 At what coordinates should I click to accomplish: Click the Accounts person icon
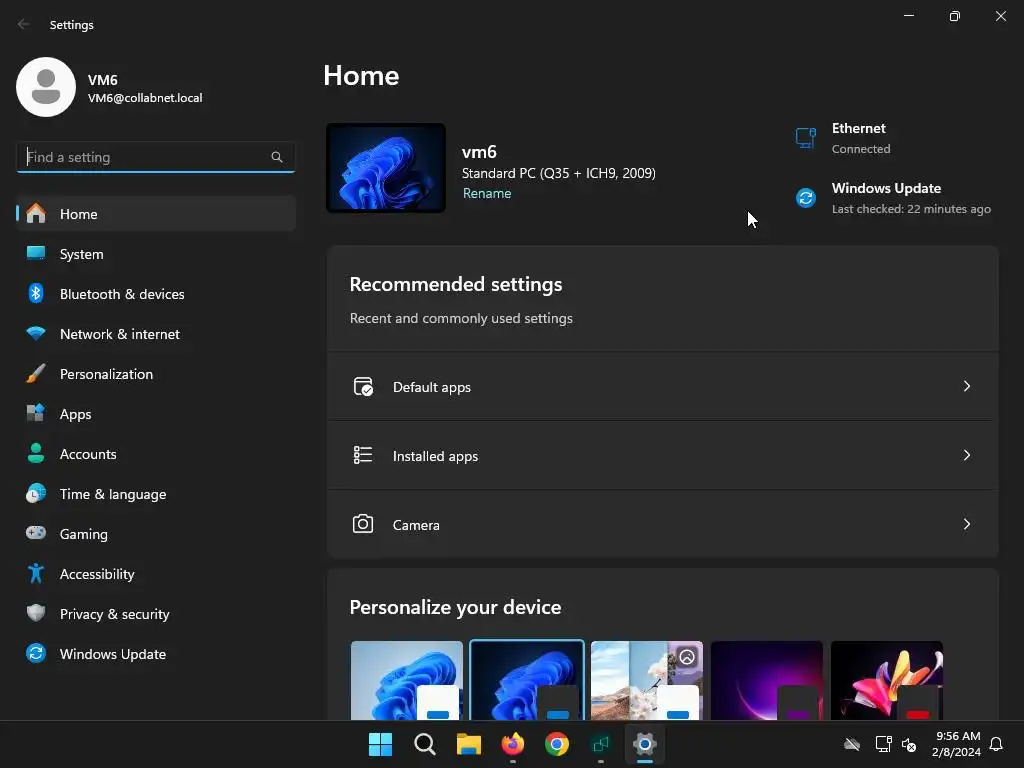point(36,453)
